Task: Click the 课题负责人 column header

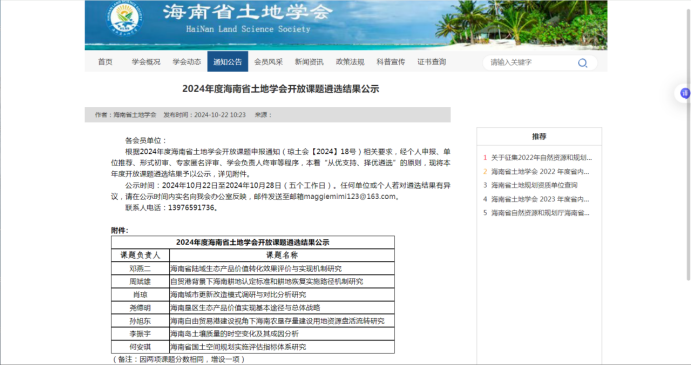Action: [140, 255]
